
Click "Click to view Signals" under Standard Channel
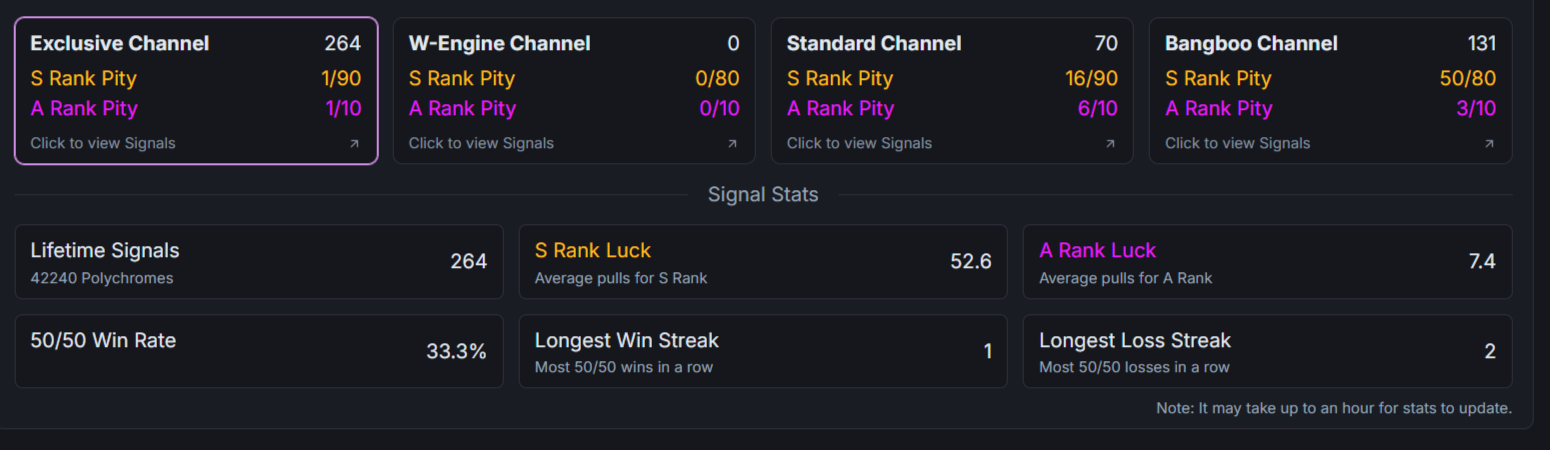859,143
